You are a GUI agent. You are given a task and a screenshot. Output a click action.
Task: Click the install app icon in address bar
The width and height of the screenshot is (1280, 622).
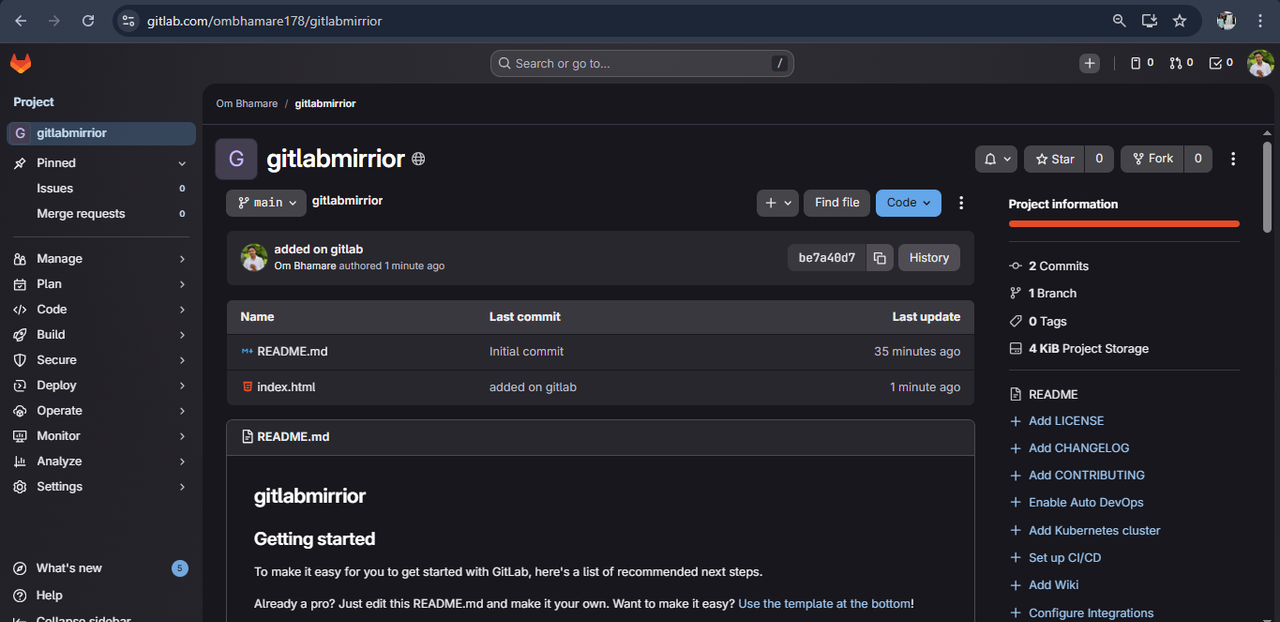click(1149, 20)
